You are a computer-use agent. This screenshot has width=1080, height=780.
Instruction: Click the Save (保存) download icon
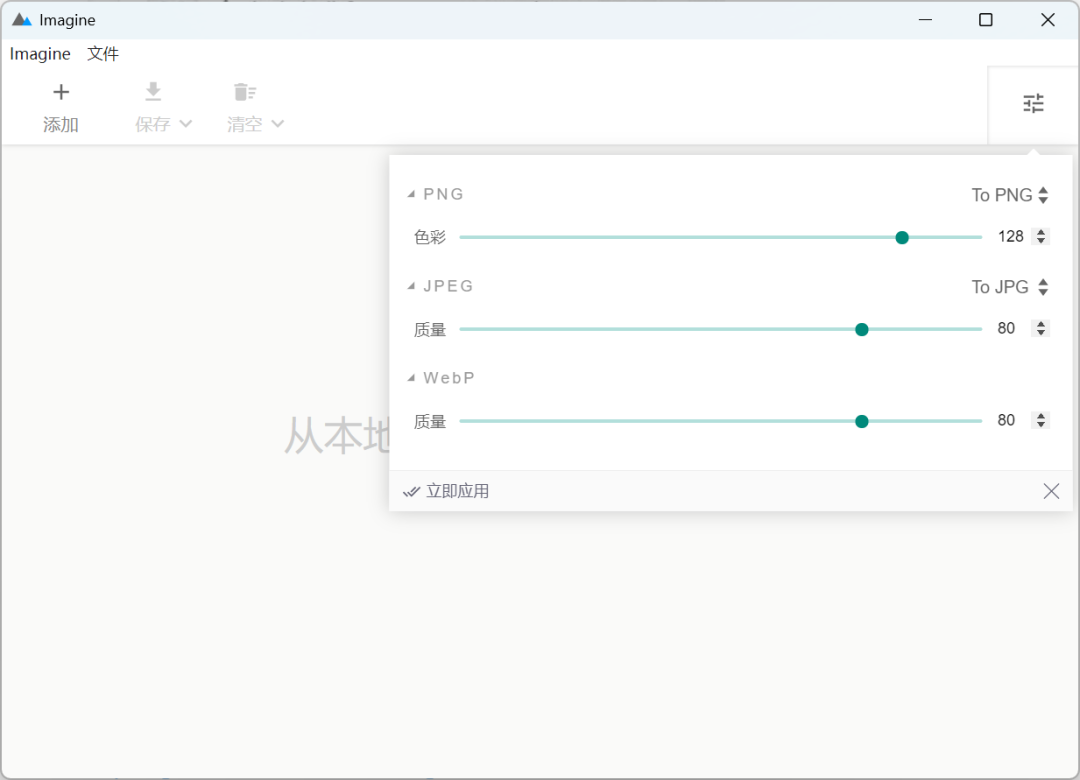[x=153, y=92]
